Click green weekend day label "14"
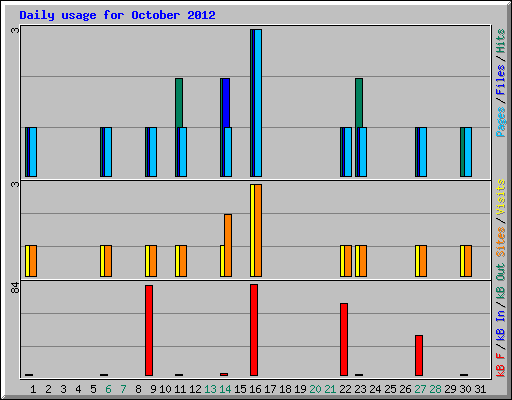Viewport: 512px width, 400px height. [225, 389]
